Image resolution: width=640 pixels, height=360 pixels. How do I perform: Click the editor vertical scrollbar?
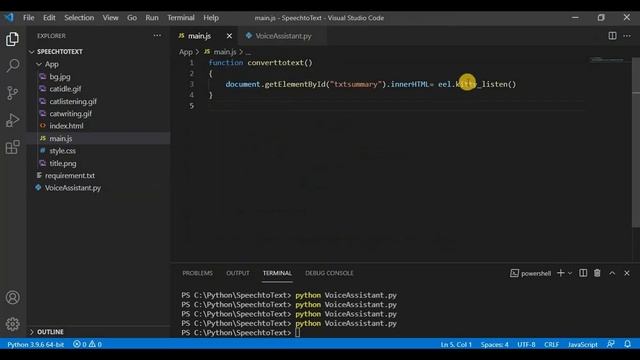click(x=636, y=142)
